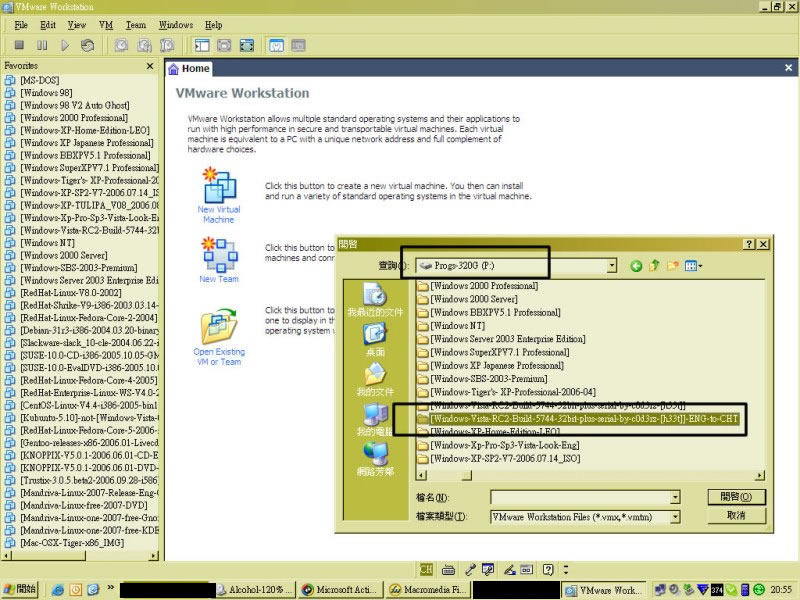Click the help question mark in Open dialog
Image resolution: width=800 pixels, height=600 pixels.
tap(748, 244)
